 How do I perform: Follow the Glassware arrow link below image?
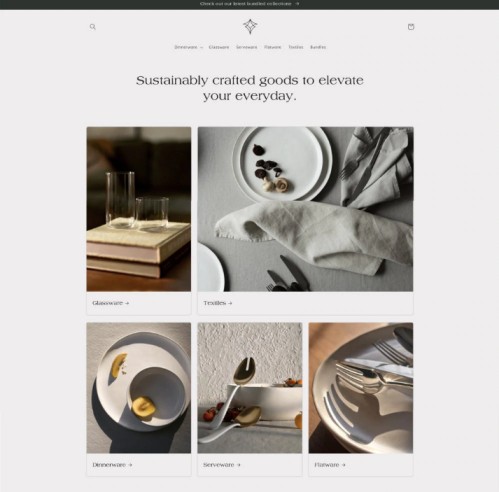tap(111, 303)
